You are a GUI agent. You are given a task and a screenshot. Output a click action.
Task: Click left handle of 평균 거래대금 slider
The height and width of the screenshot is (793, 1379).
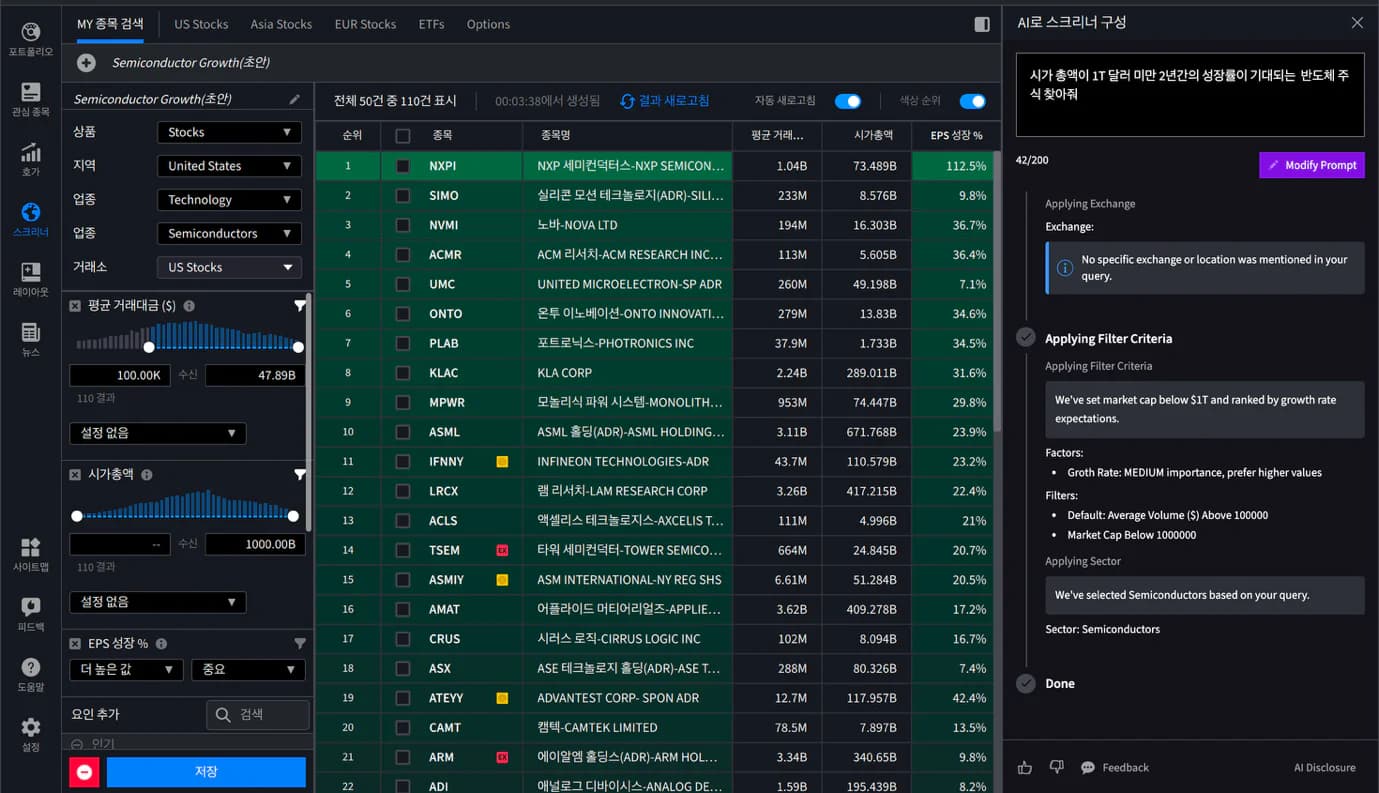coord(149,347)
